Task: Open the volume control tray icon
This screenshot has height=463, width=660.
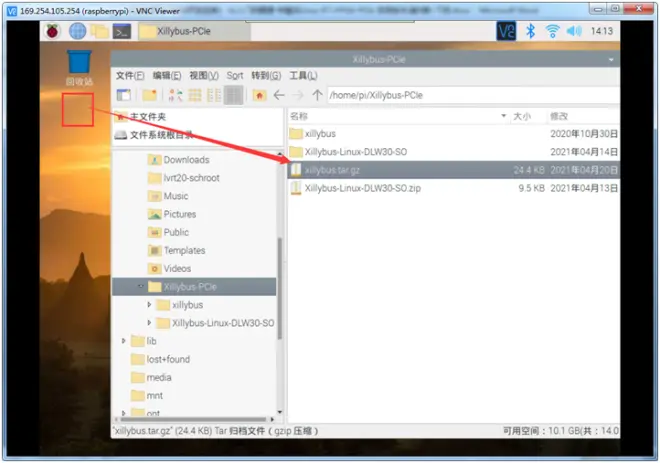Action: (574, 31)
